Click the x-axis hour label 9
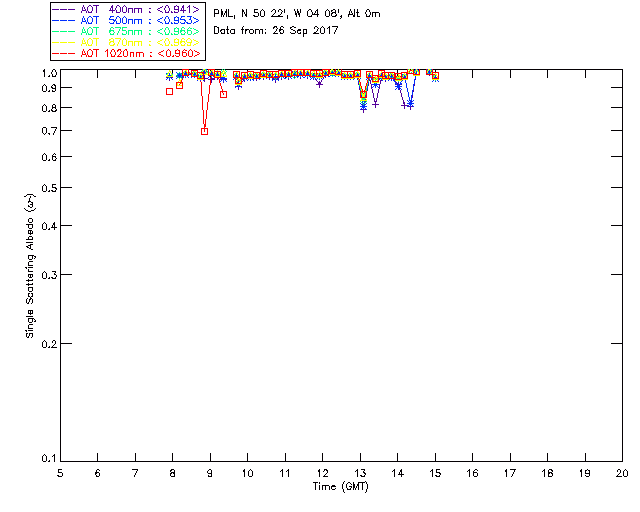 [210, 473]
